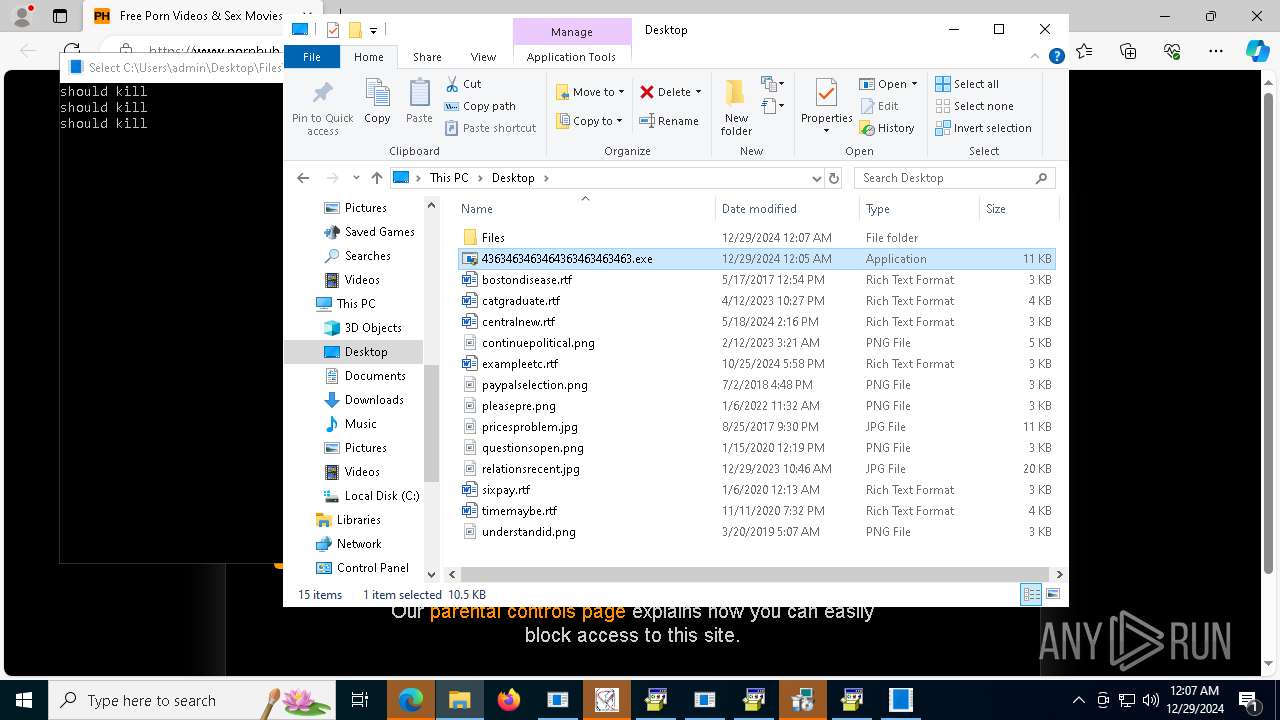Click the Windows Start button

pyautogui.click(x=24, y=700)
